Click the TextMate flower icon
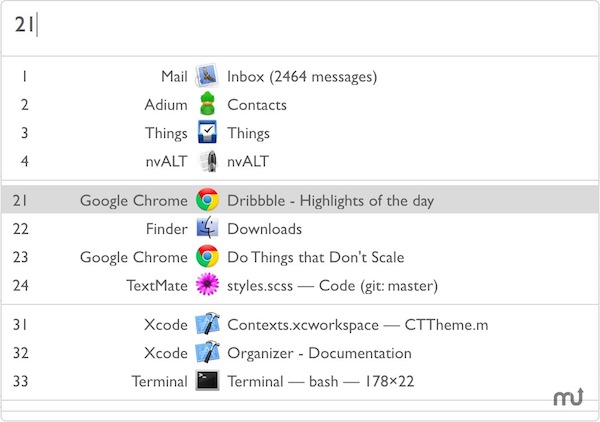 [x=207, y=285]
